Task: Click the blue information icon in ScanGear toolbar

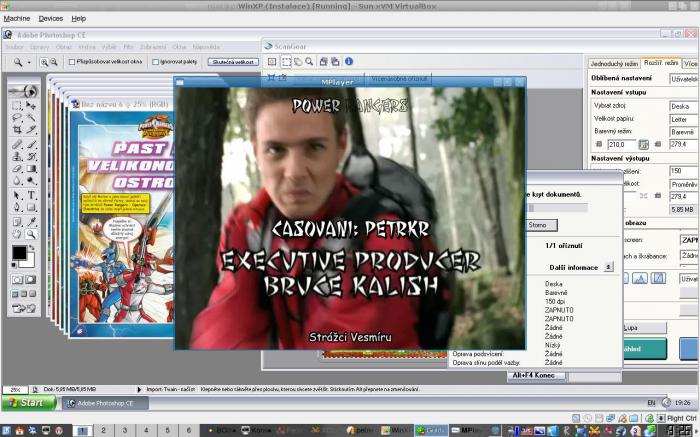Action: [x=349, y=62]
